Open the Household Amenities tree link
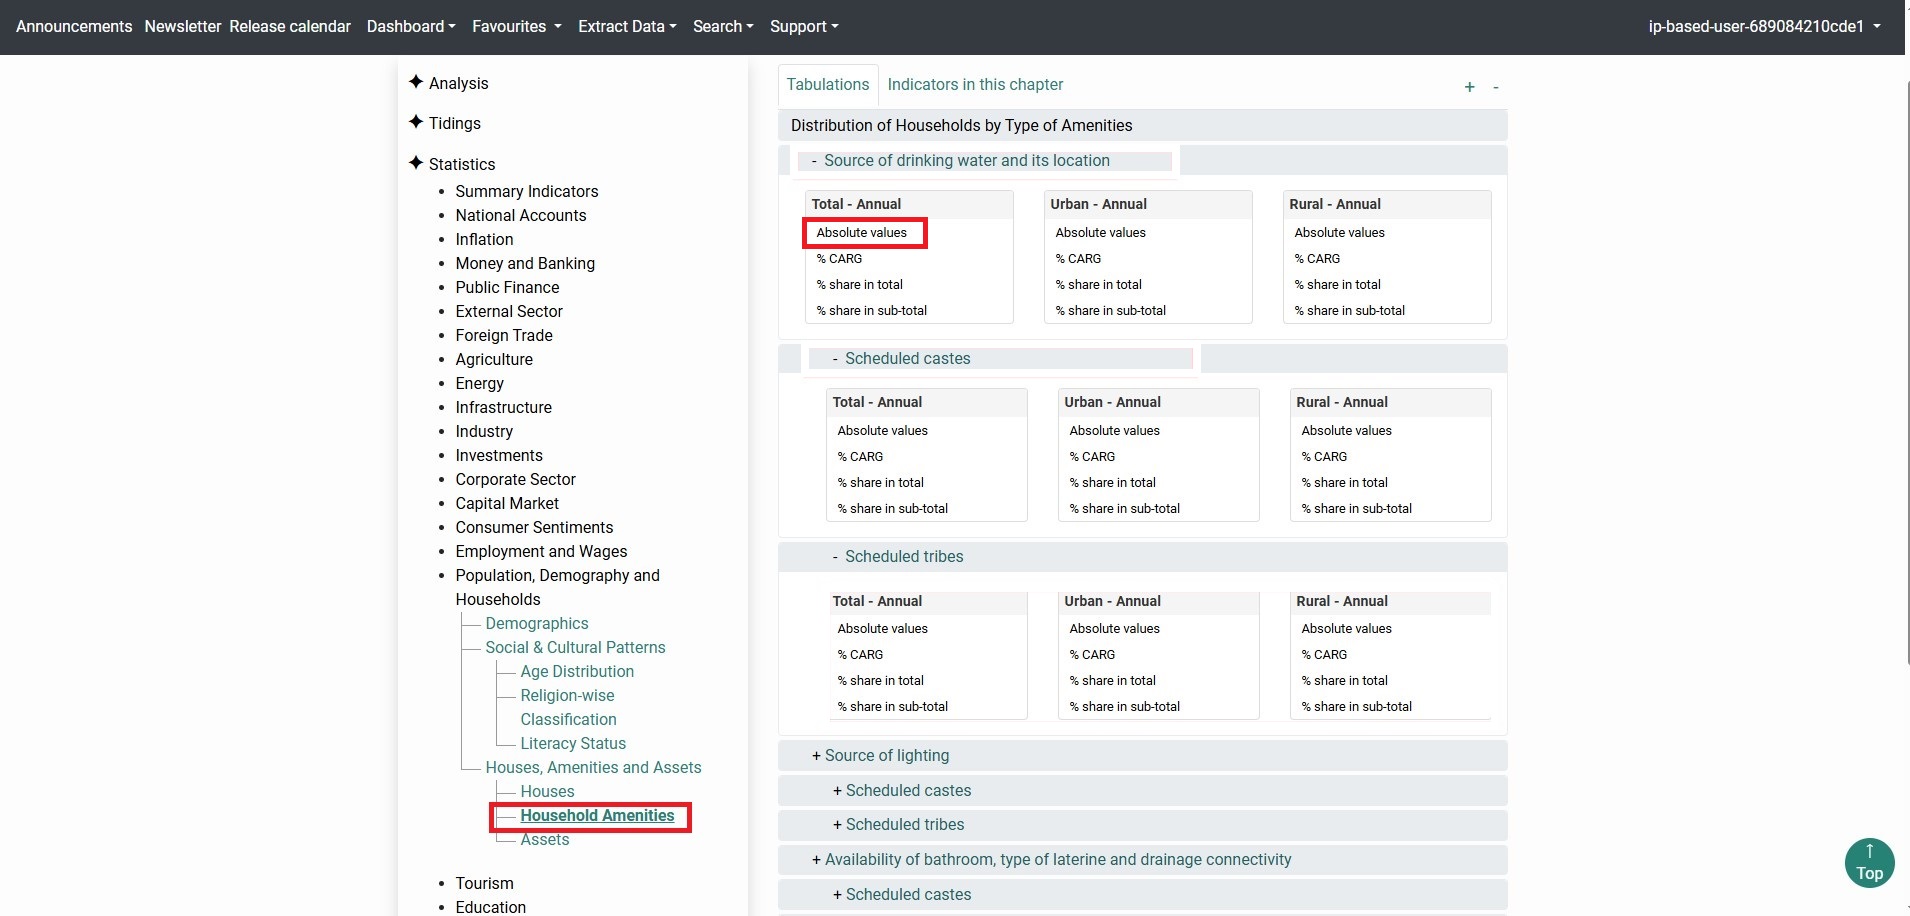1910x916 pixels. pyautogui.click(x=597, y=816)
